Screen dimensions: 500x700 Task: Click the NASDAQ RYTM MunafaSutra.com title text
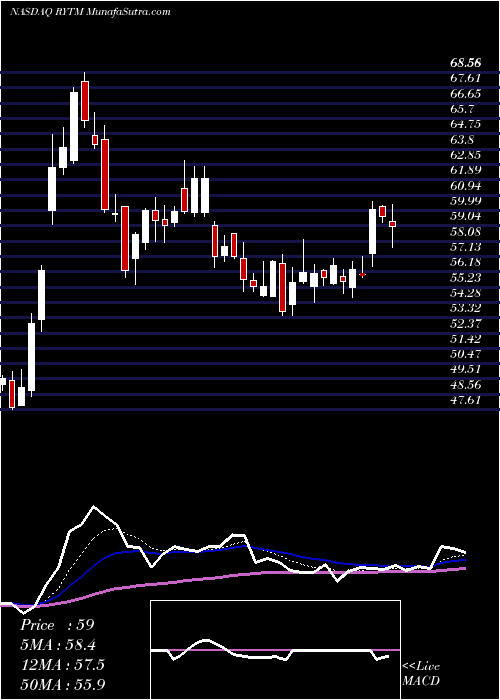click(91, 11)
